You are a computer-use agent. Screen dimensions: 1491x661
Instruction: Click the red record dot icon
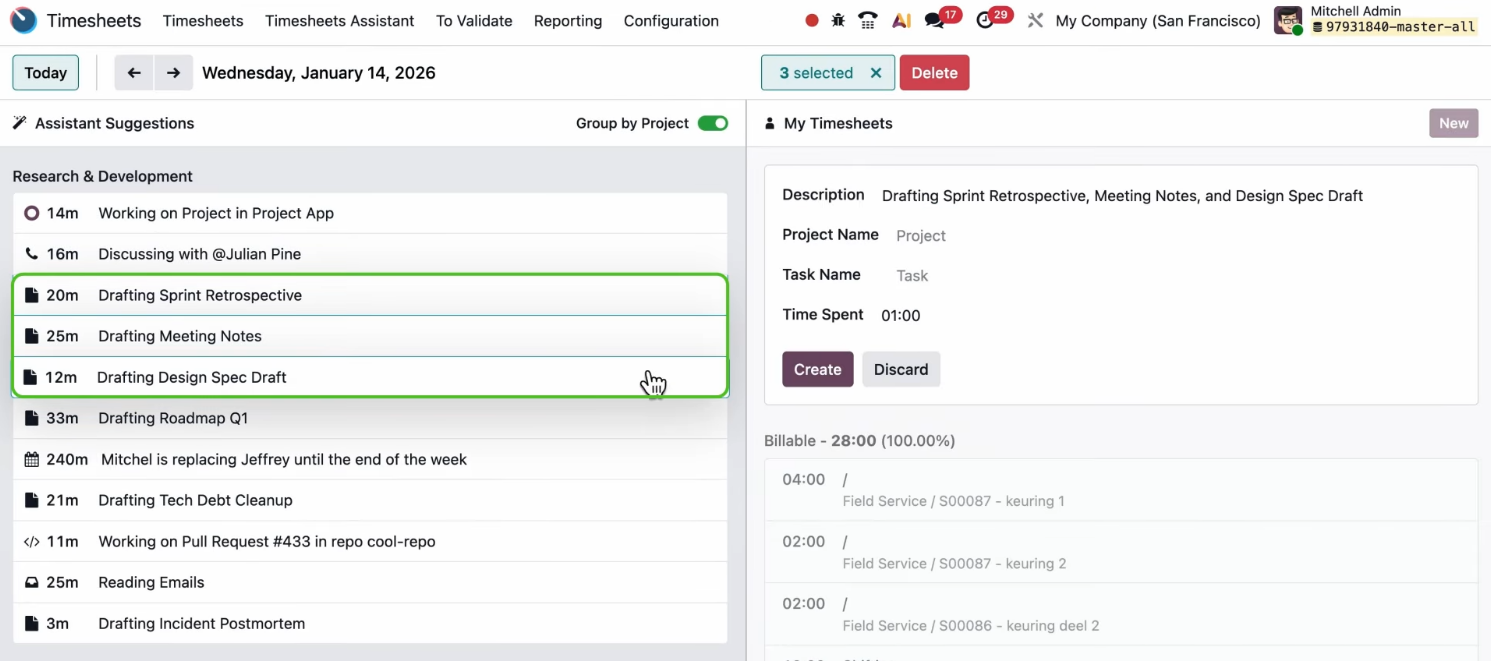812,20
